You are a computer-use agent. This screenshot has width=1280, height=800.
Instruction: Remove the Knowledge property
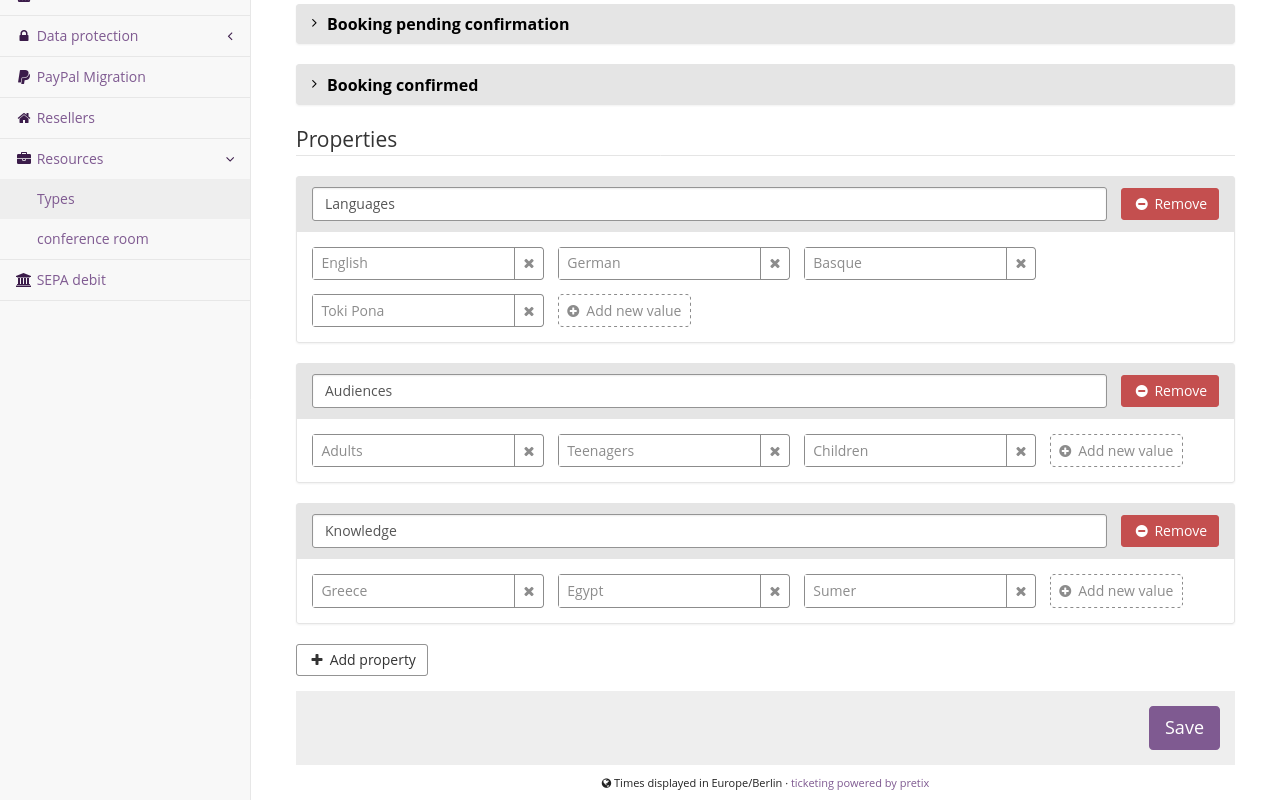(1170, 531)
